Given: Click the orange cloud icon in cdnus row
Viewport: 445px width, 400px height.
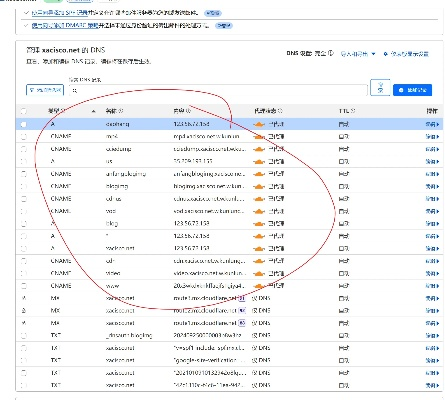Looking at the screenshot, I should pos(259,199).
